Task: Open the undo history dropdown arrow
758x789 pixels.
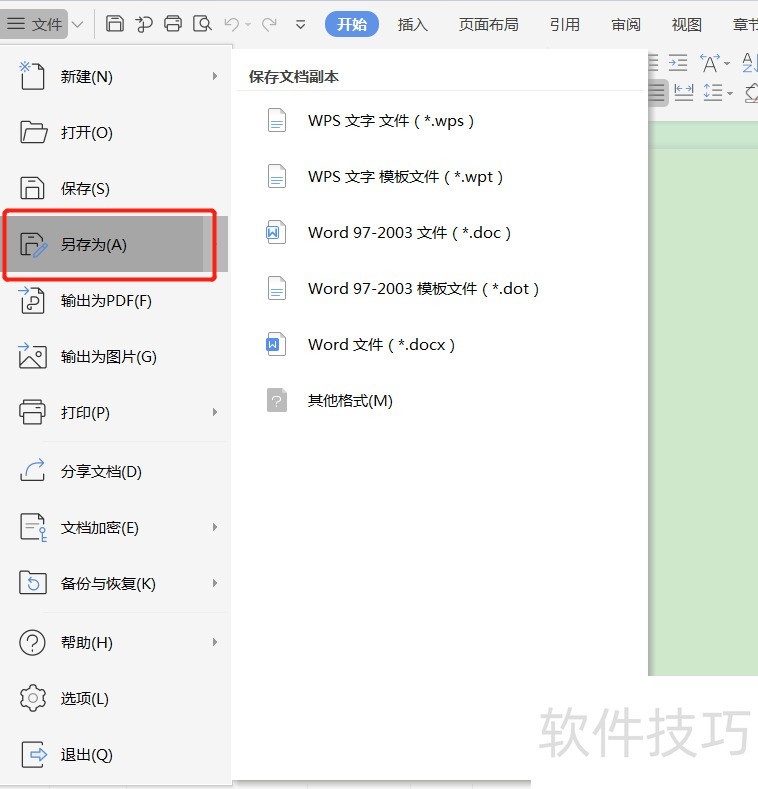Action: click(248, 24)
